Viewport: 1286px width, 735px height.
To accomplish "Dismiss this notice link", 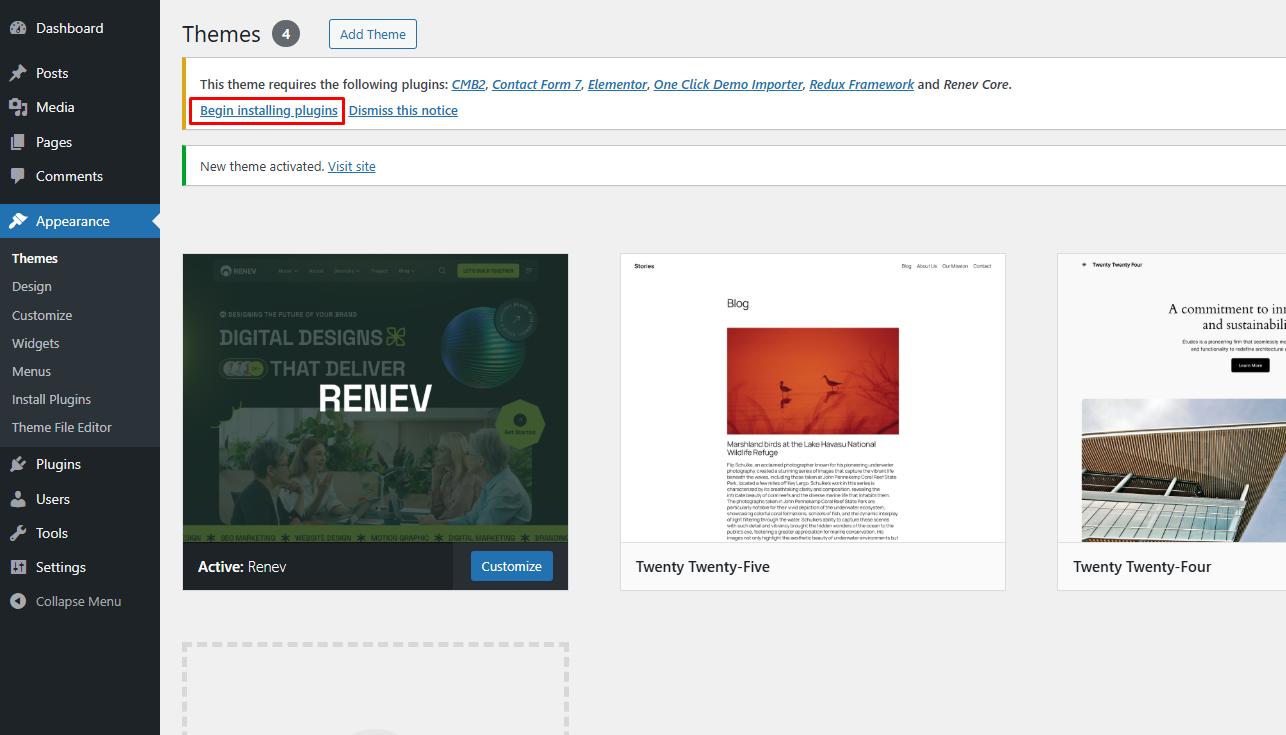I will point(403,110).
